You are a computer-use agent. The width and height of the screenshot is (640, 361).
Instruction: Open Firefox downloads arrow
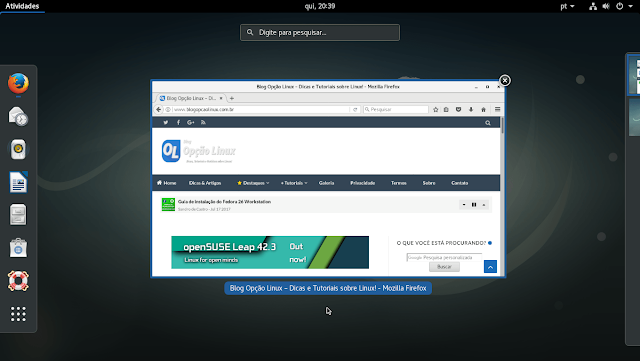[x=471, y=109]
